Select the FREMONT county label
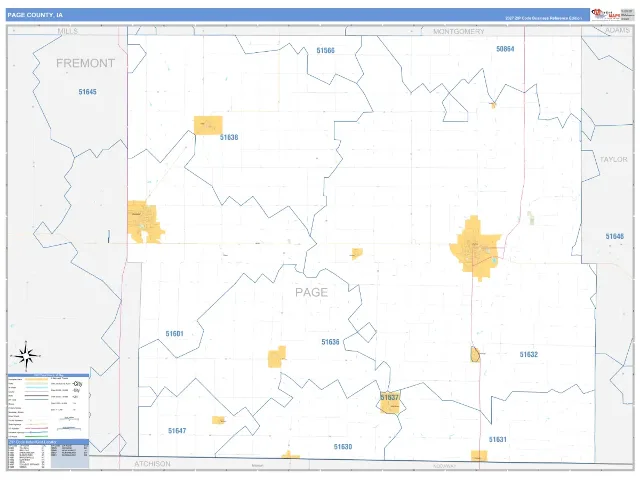 click(x=85, y=63)
